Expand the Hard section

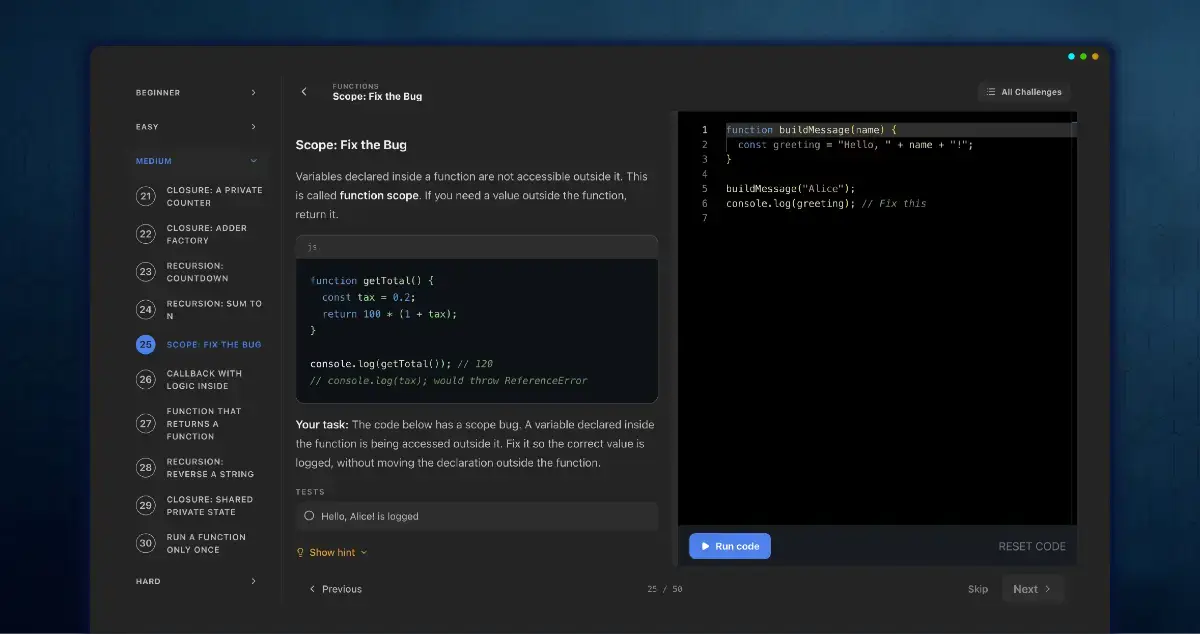point(197,580)
